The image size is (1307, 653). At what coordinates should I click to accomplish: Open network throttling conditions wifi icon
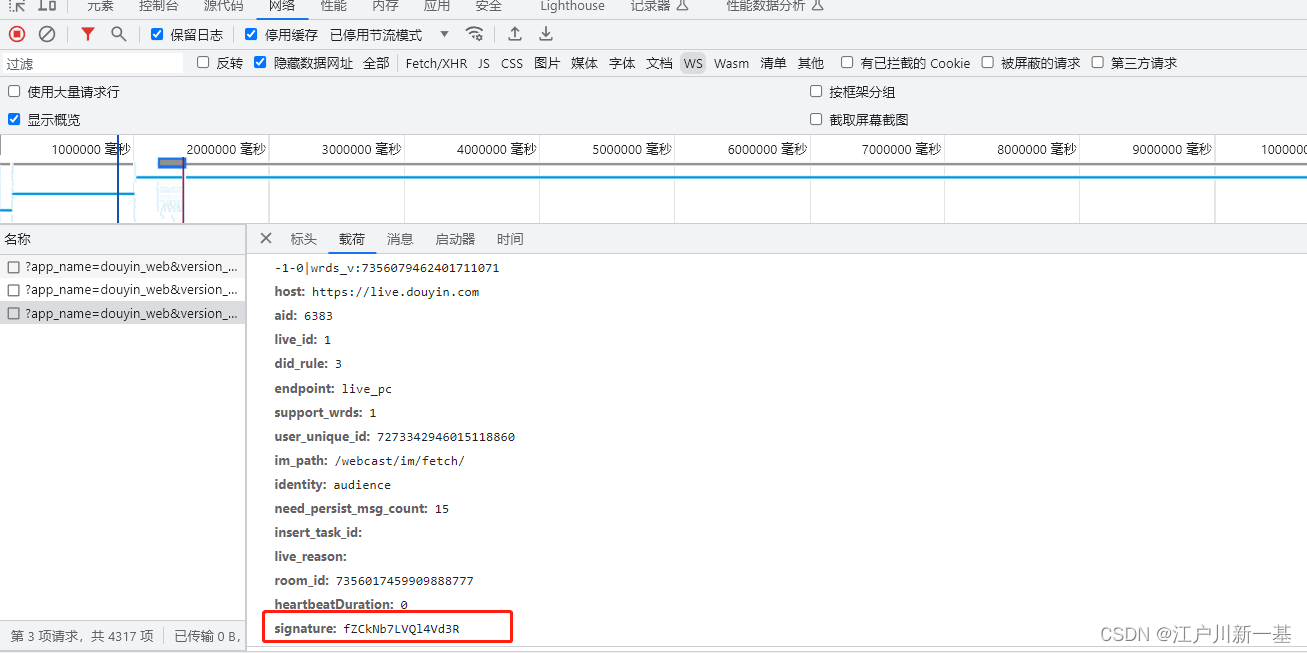click(474, 33)
